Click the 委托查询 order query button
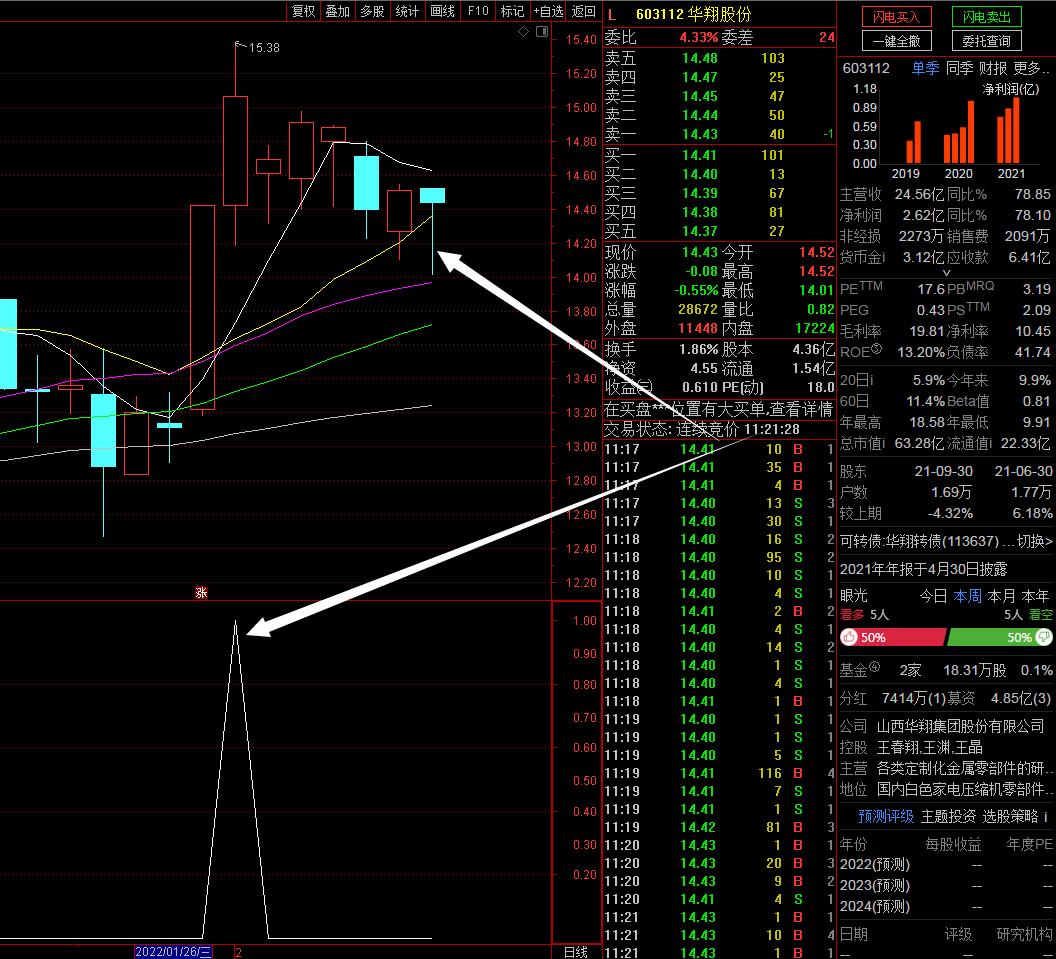This screenshot has width=1056, height=959. click(x=987, y=41)
